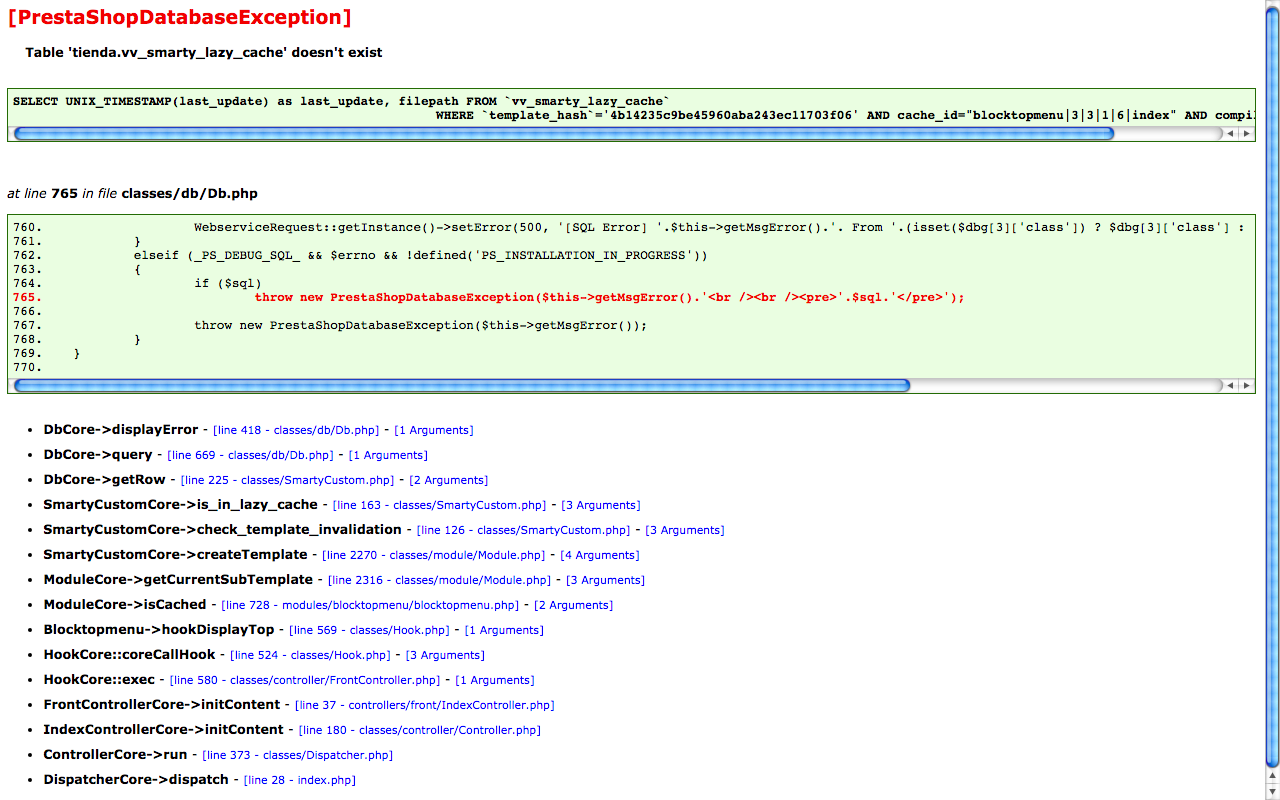The width and height of the screenshot is (1280, 800).
Task: Open the 'line 126 - classes/SmartyCustom.php' link
Action: tap(524, 530)
